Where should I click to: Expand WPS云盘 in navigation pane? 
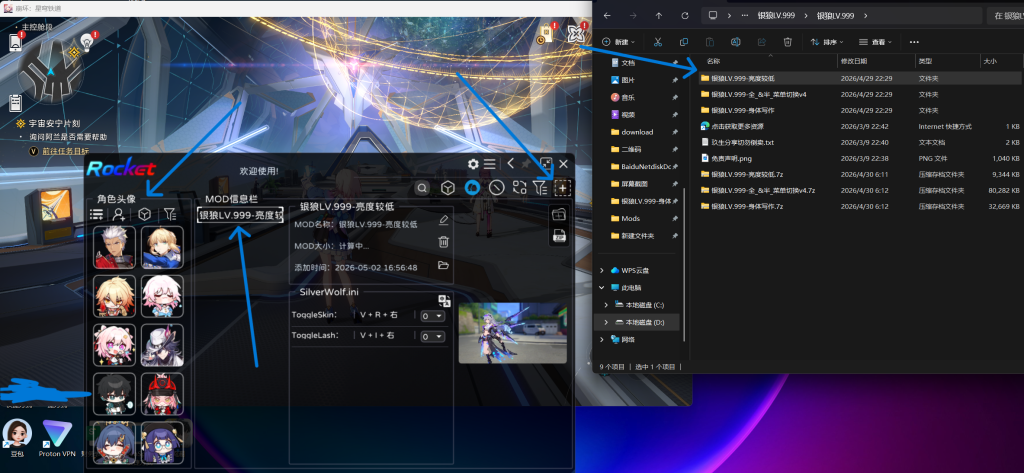click(601, 270)
